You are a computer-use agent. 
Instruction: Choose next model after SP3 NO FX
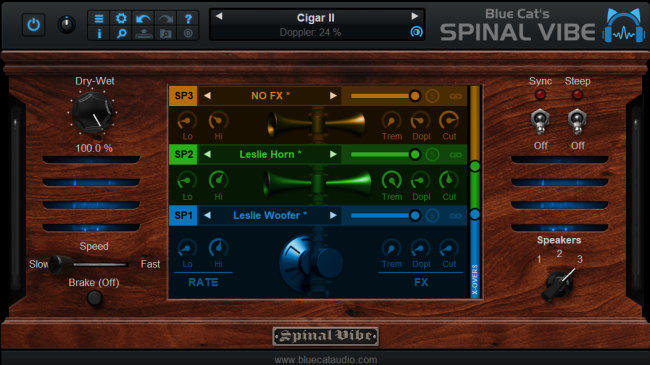(x=333, y=96)
